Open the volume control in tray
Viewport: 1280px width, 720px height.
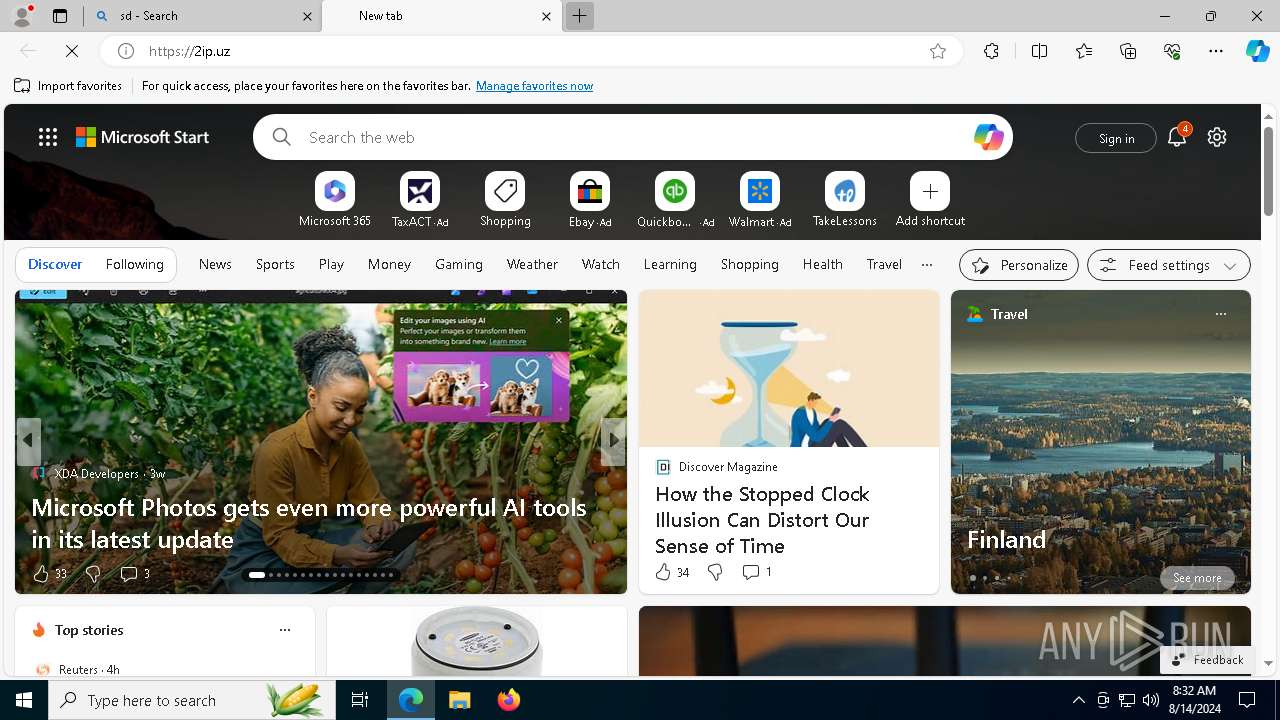click(x=1151, y=700)
